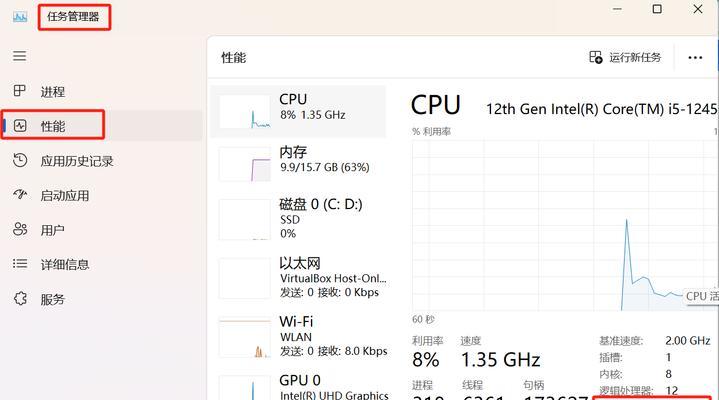
Task: Open 启动应用 startup apps icon
Action: [20, 194]
